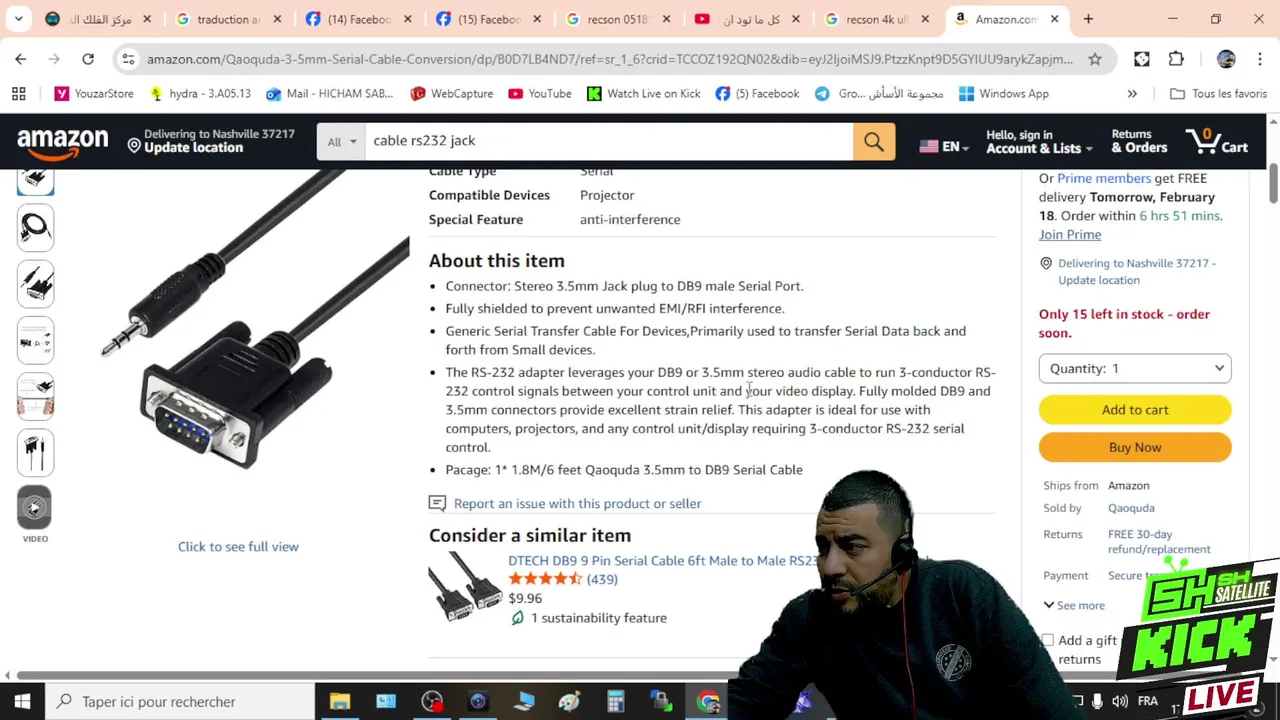
Task: Bookmark this page with the star icon
Action: coord(1095,59)
